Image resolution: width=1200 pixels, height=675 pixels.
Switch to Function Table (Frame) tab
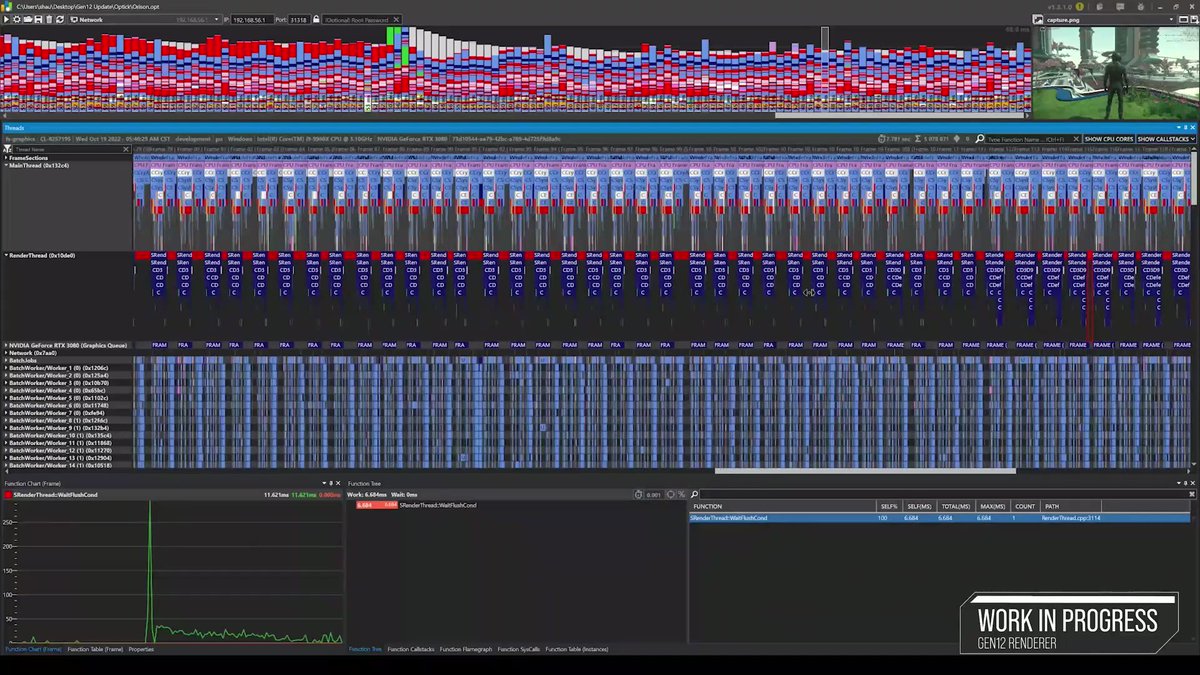[x=95, y=649]
